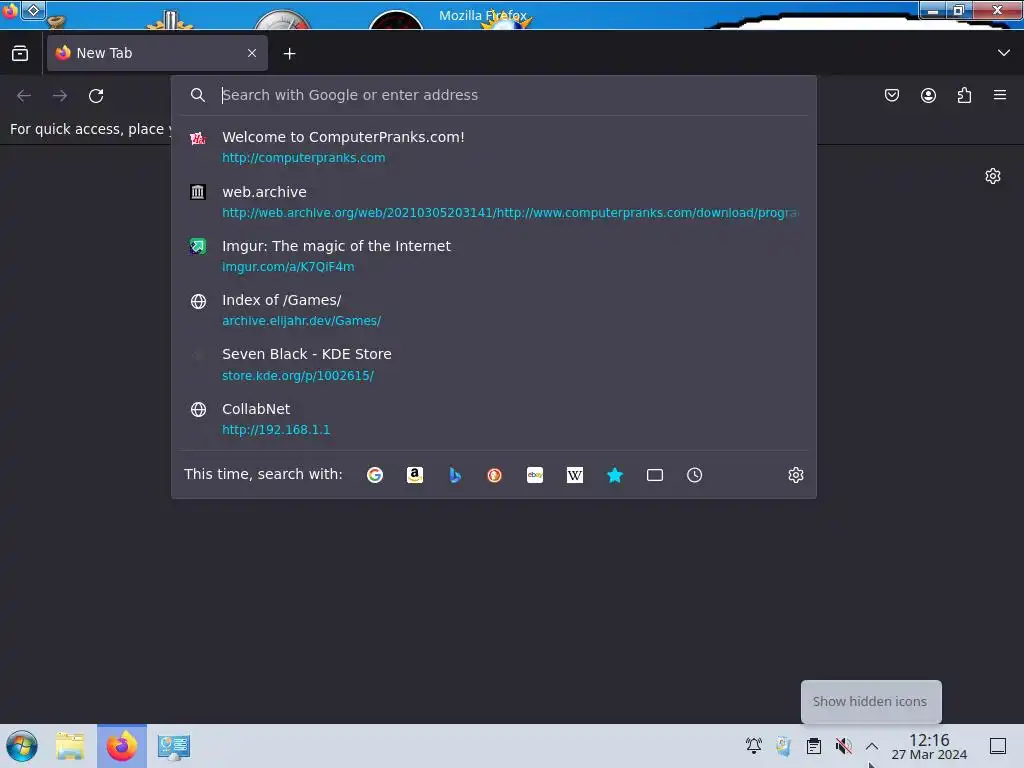Open search settings gear in dropdown
Image resolution: width=1024 pixels, height=768 pixels.
point(795,475)
